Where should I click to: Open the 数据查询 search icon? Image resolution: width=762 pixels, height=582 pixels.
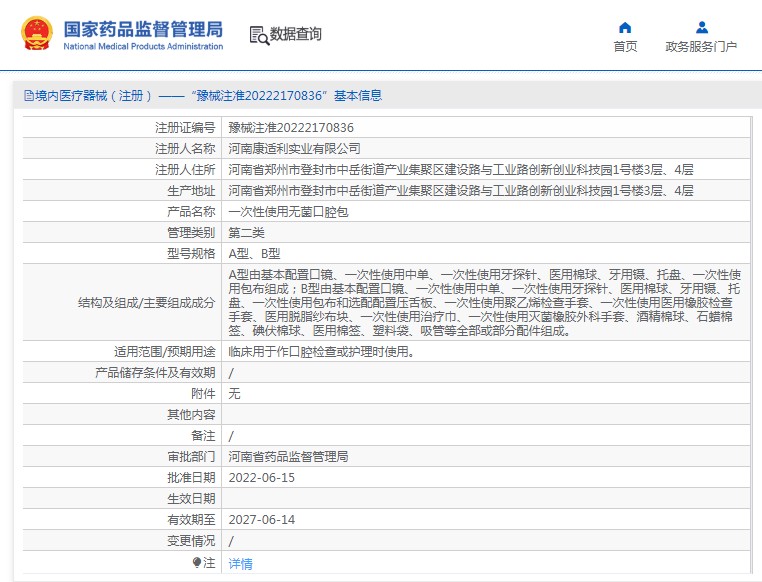(259, 35)
